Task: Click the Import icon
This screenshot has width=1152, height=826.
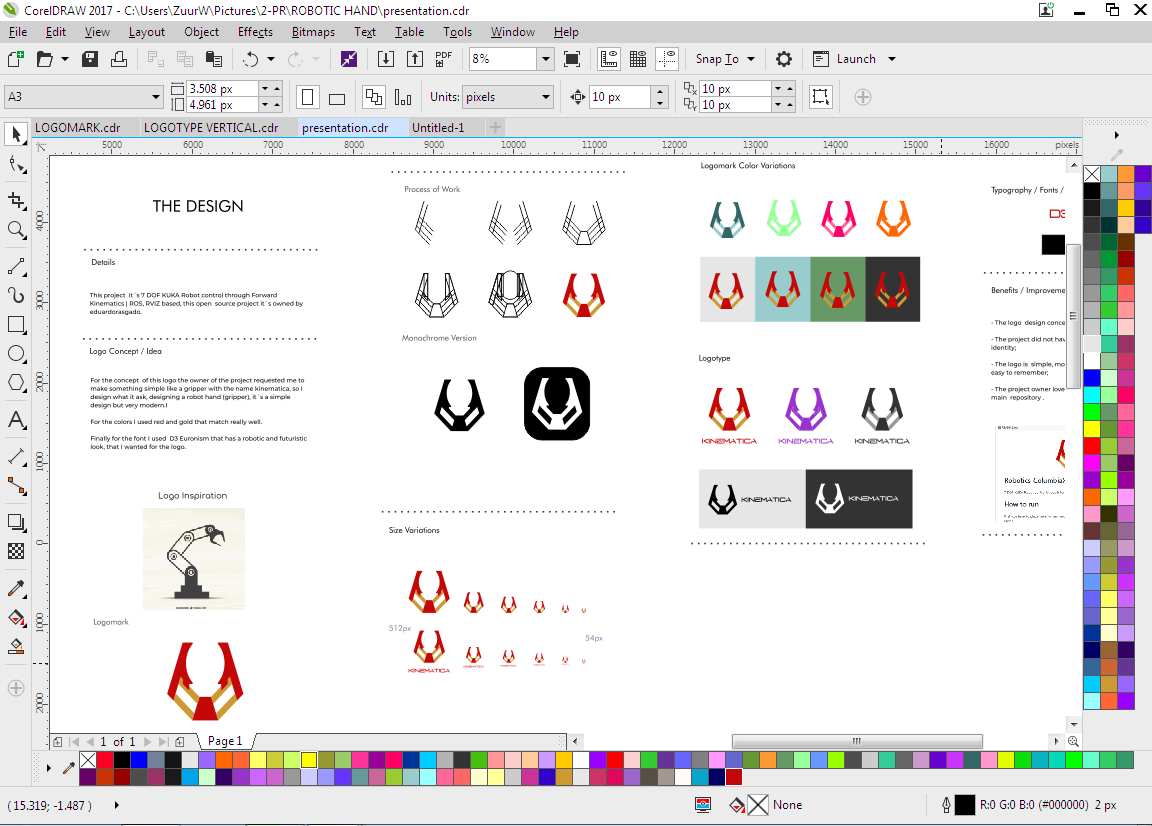Action: [386, 59]
